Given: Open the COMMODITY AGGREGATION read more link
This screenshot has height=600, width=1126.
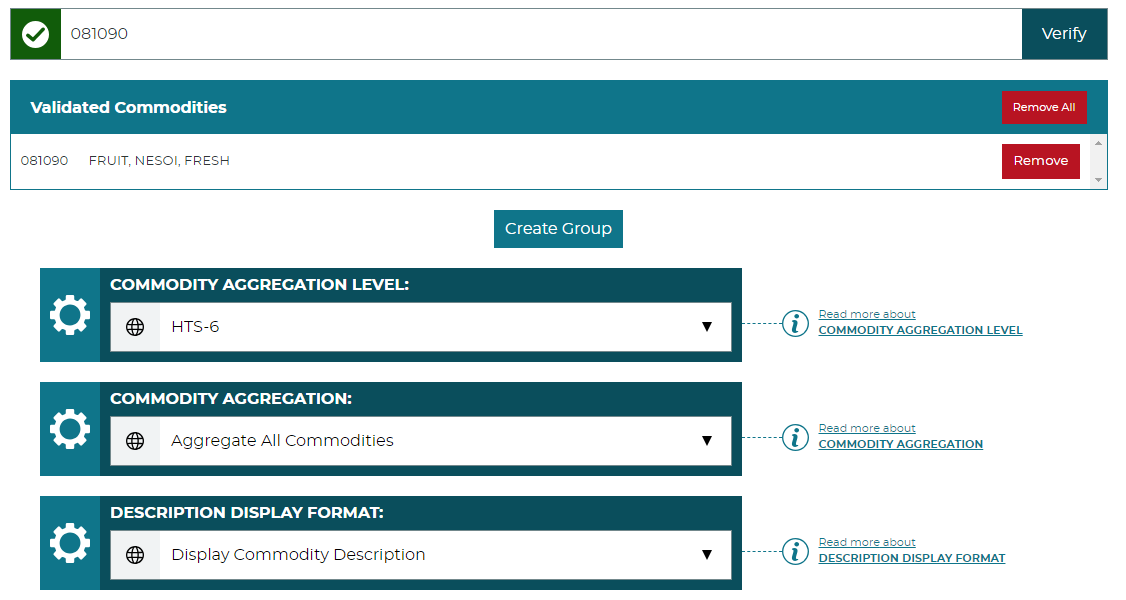Looking at the screenshot, I should click(900, 443).
